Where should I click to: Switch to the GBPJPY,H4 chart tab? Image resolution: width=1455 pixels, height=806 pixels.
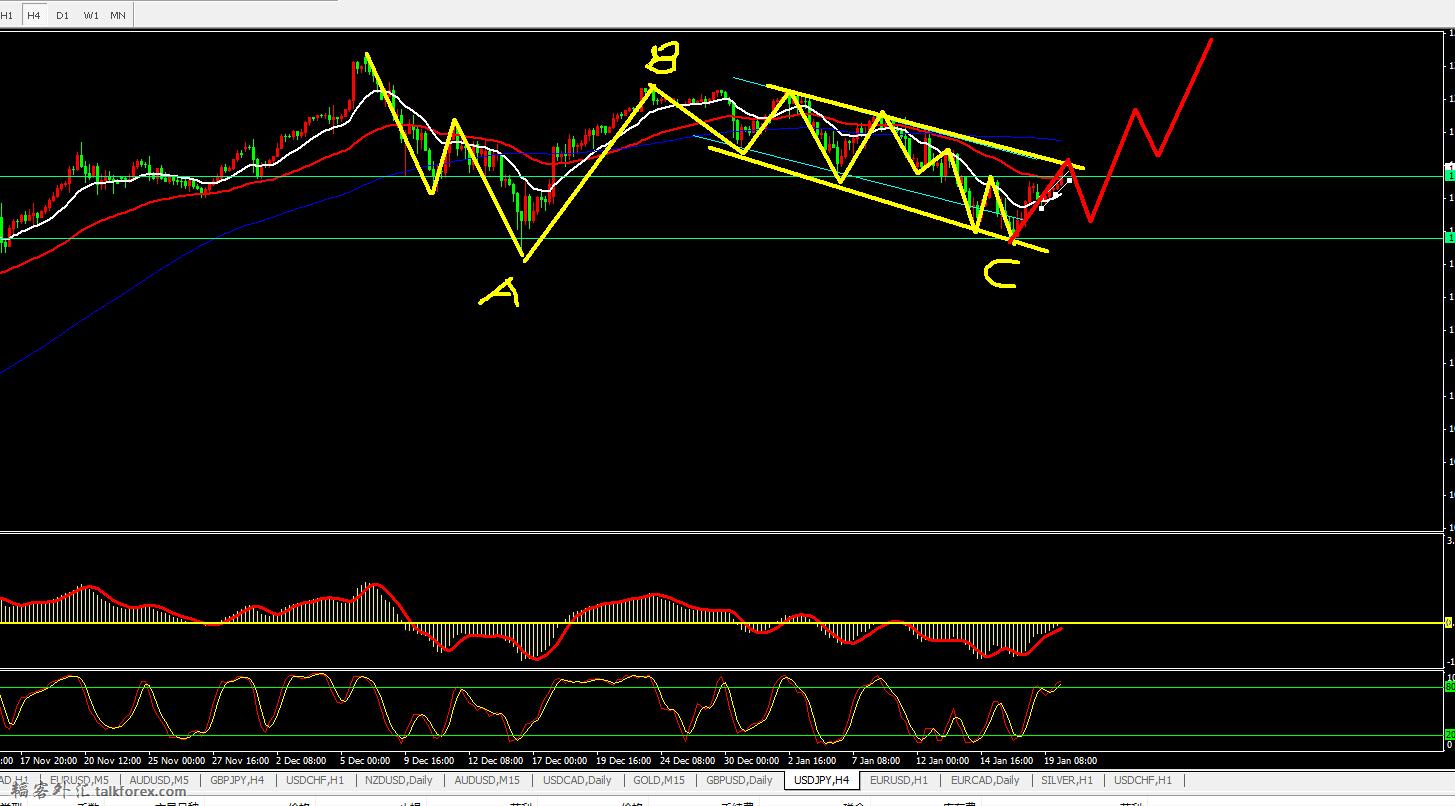(x=237, y=780)
